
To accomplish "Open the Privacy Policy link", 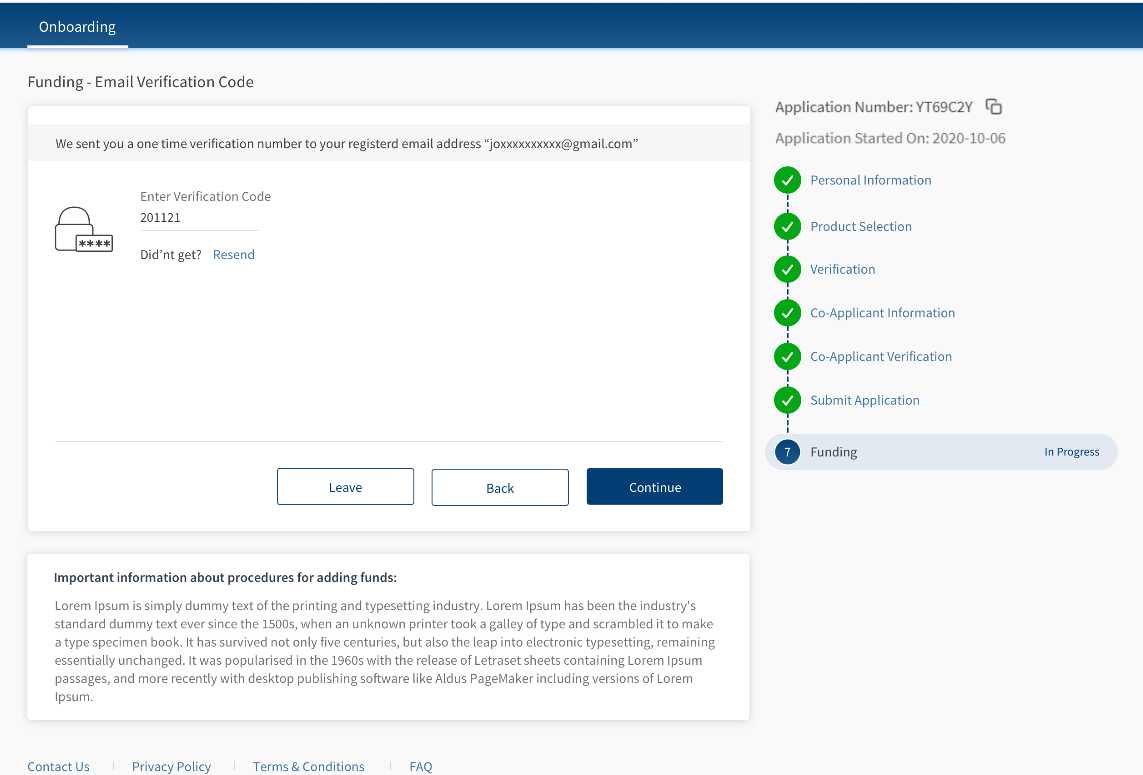I will [x=171, y=766].
